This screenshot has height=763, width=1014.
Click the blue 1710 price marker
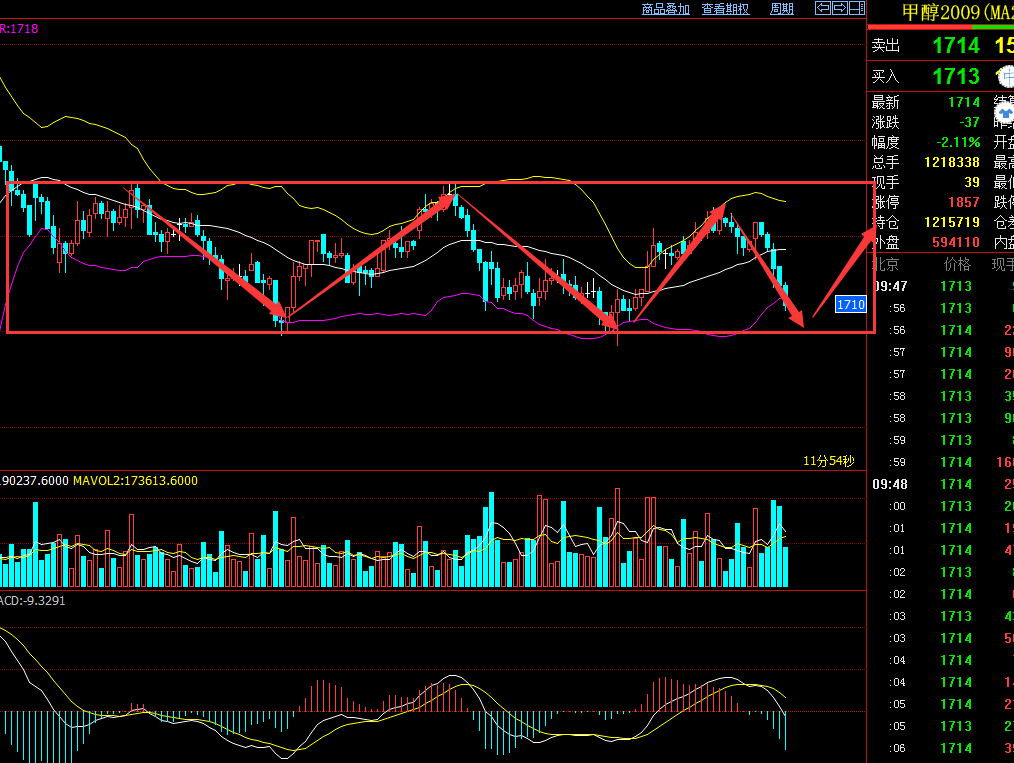pos(850,304)
